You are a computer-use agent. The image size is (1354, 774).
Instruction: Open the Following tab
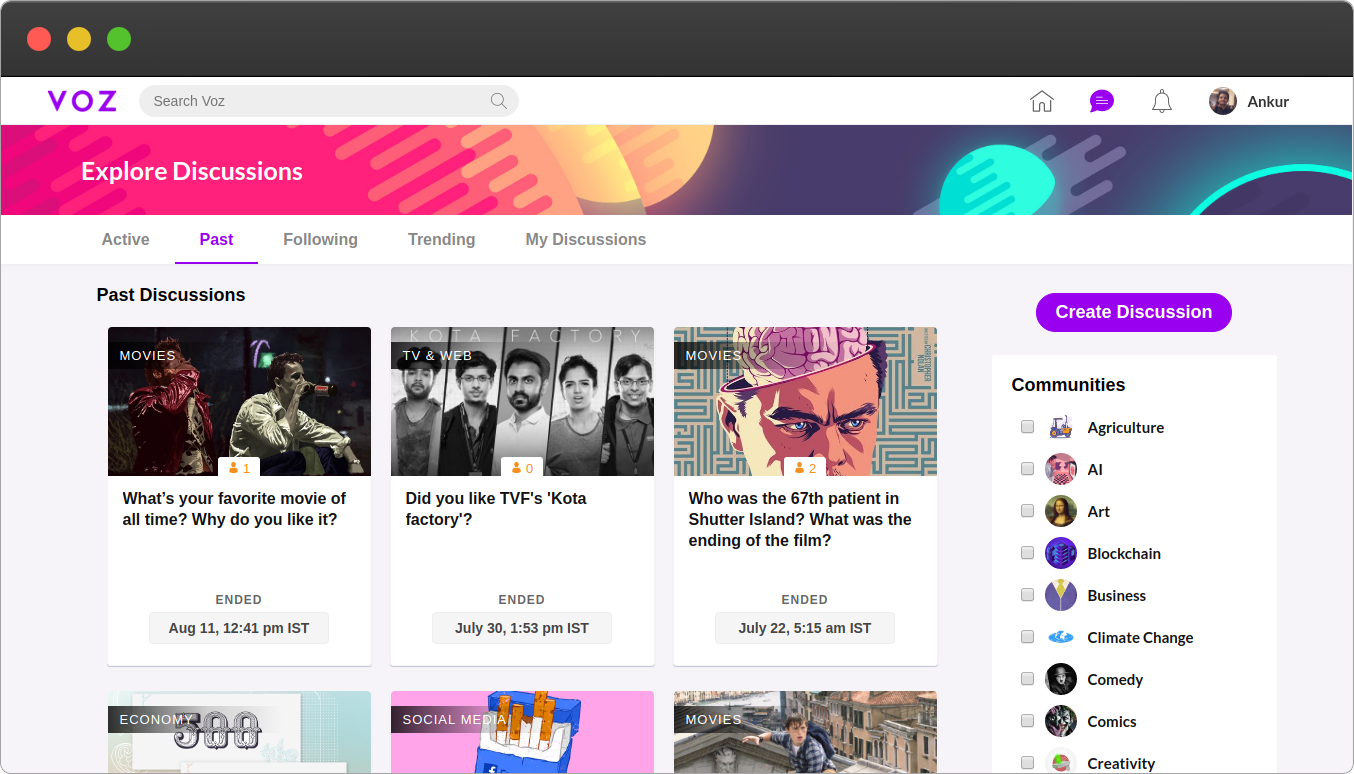click(320, 239)
